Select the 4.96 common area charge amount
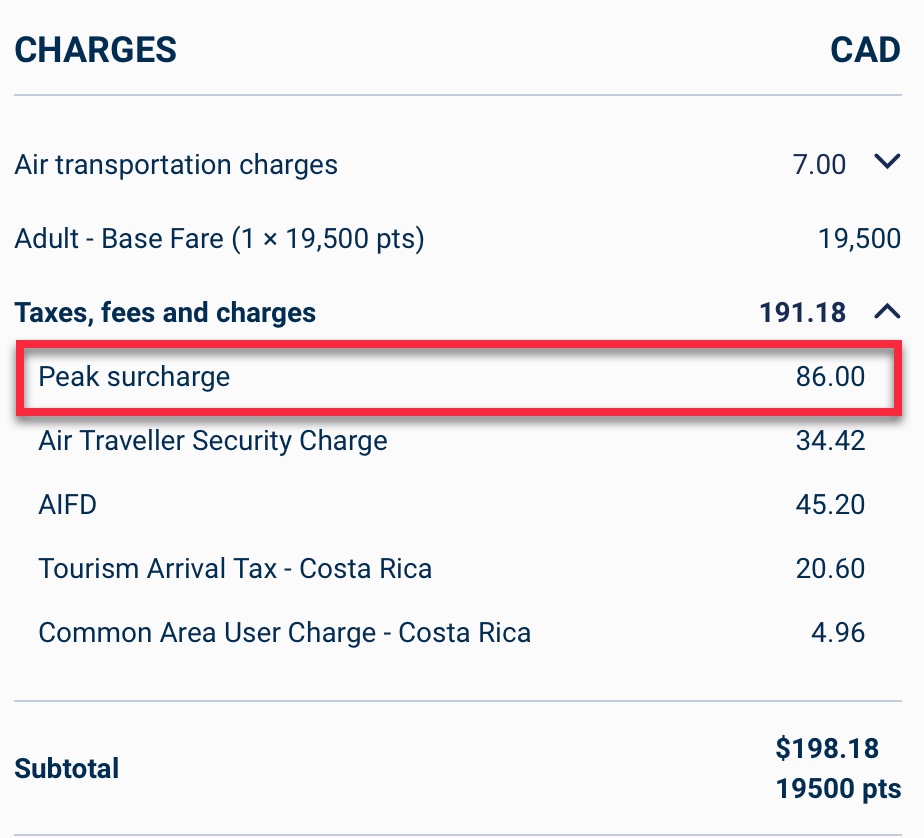 point(838,633)
